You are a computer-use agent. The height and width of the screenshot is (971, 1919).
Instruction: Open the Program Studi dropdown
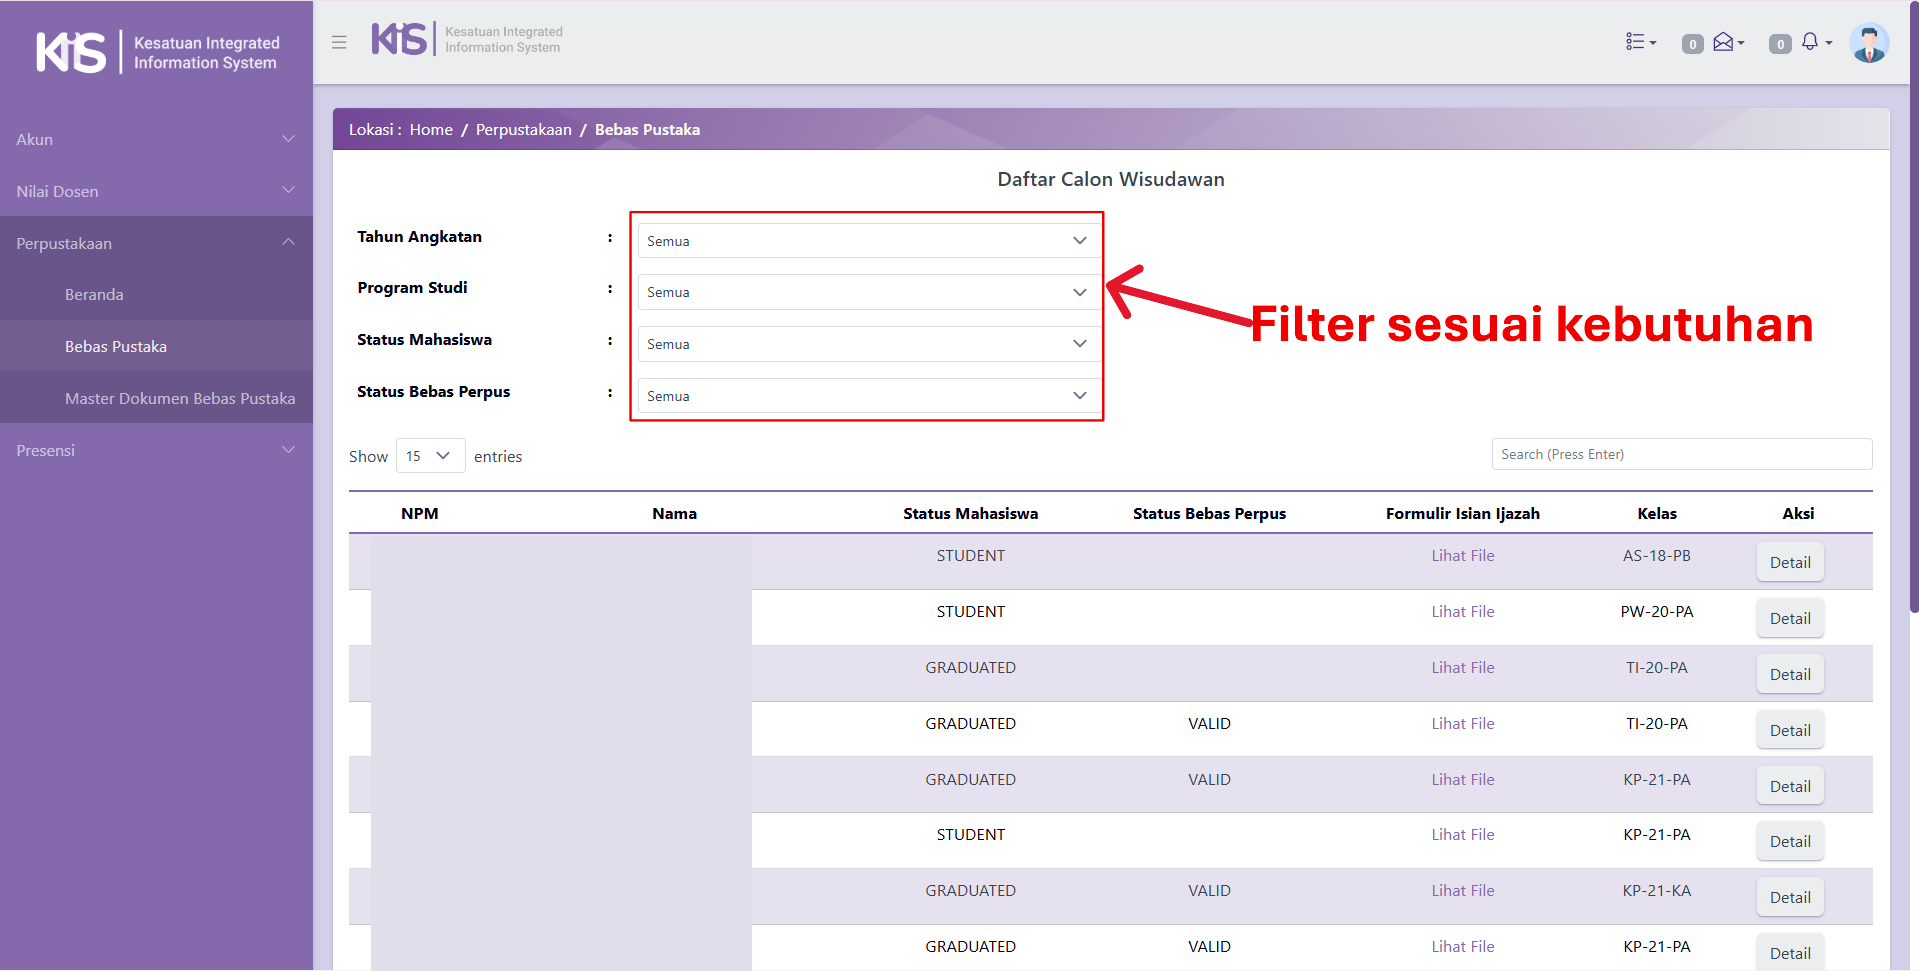[866, 292]
